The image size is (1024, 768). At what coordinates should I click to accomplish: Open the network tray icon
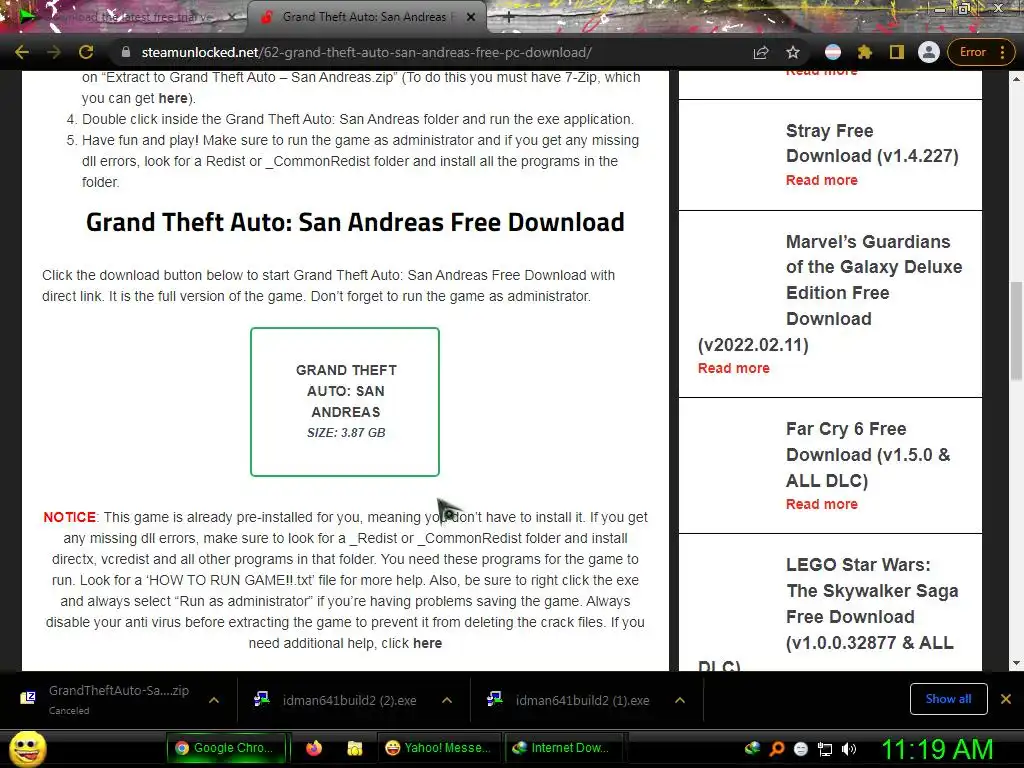click(x=825, y=749)
